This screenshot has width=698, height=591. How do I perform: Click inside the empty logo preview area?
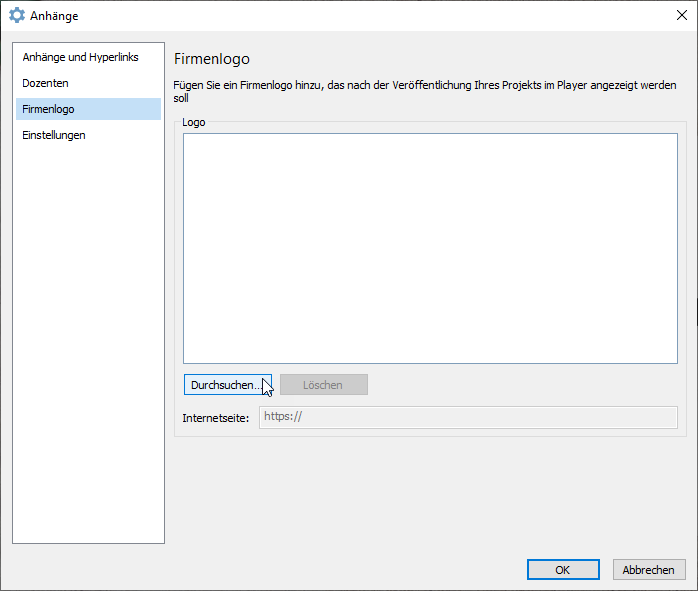[430, 248]
